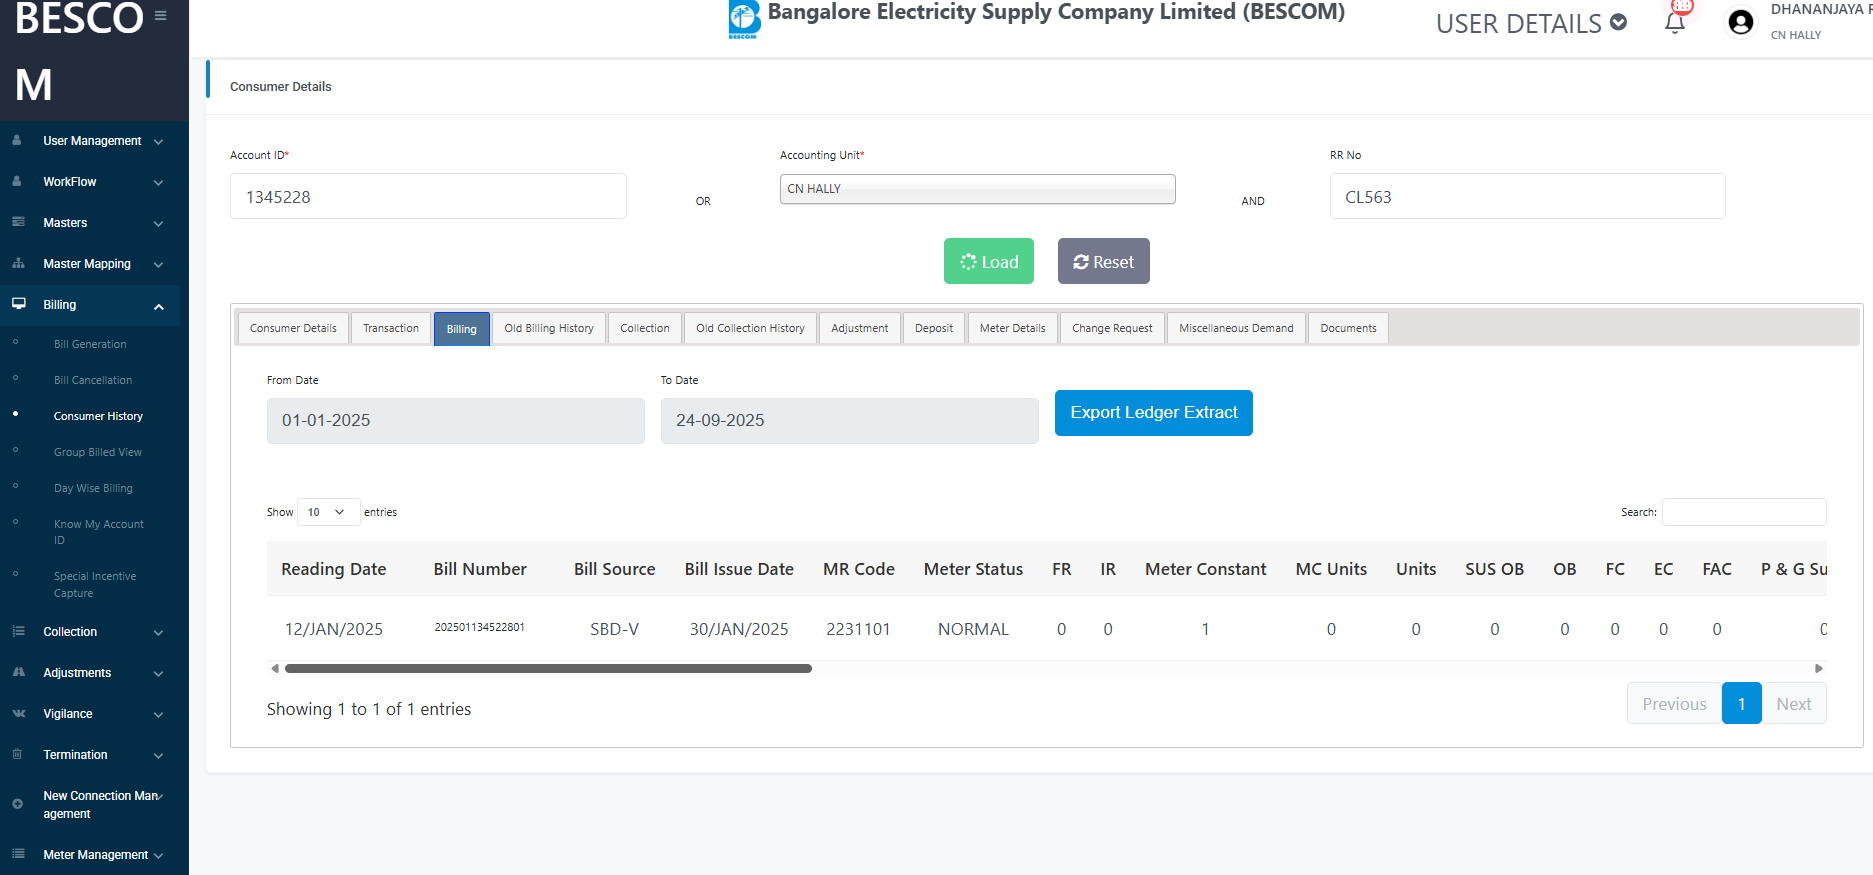
Task: Click the Master Mapping sidebar icon
Action: 18,263
